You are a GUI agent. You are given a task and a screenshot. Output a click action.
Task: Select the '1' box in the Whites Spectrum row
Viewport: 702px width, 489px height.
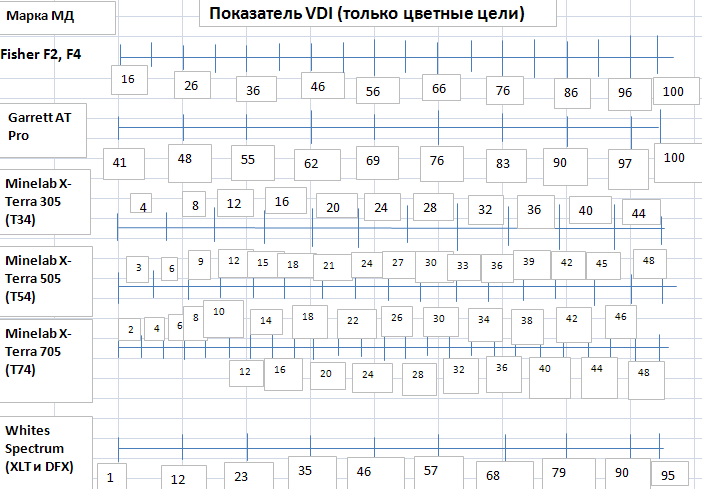click(x=112, y=476)
